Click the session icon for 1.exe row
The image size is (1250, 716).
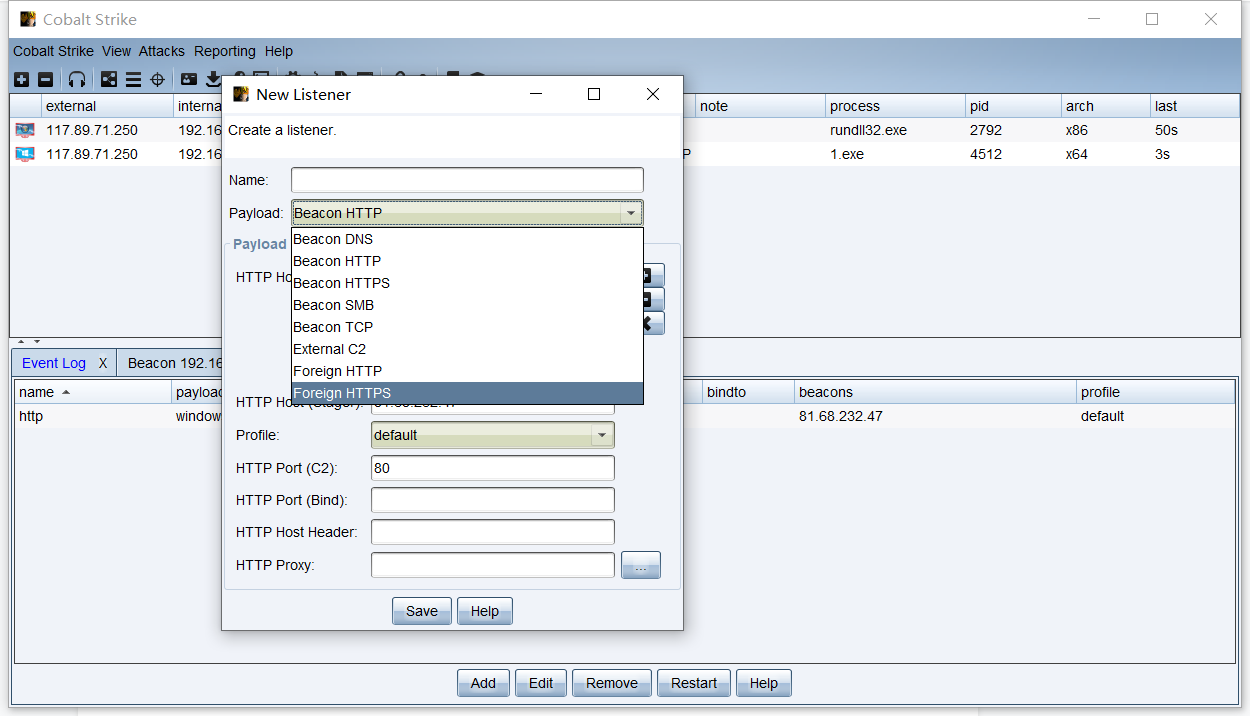click(25, 154)
